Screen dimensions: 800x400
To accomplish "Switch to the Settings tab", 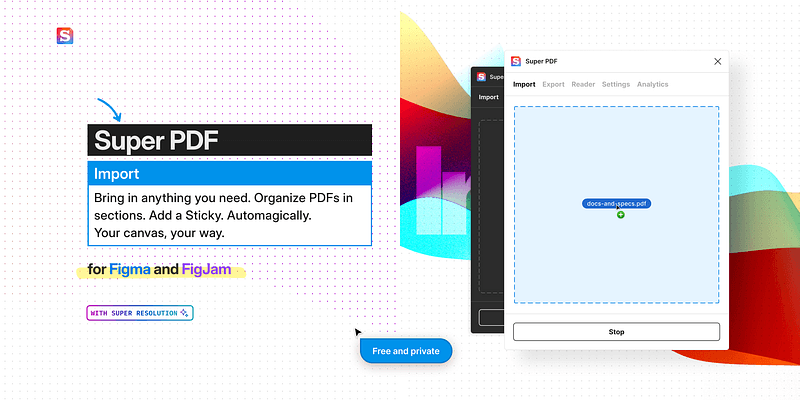I will tap(616, 84).
